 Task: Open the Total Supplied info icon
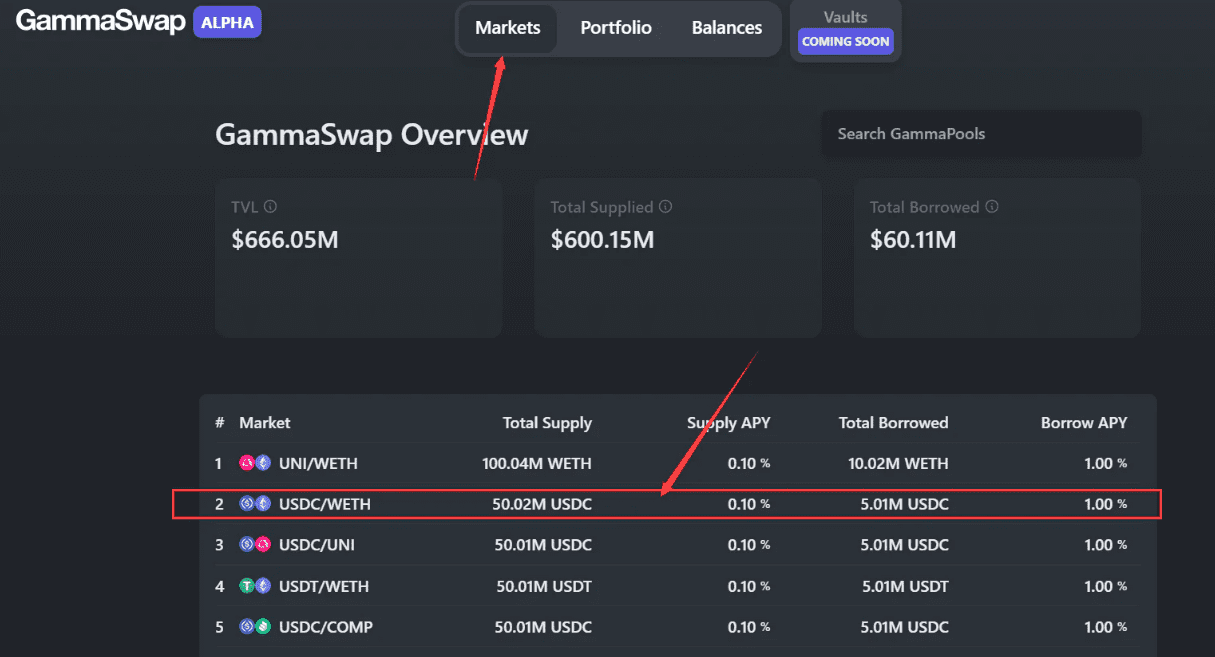click(x=666, y=207)
